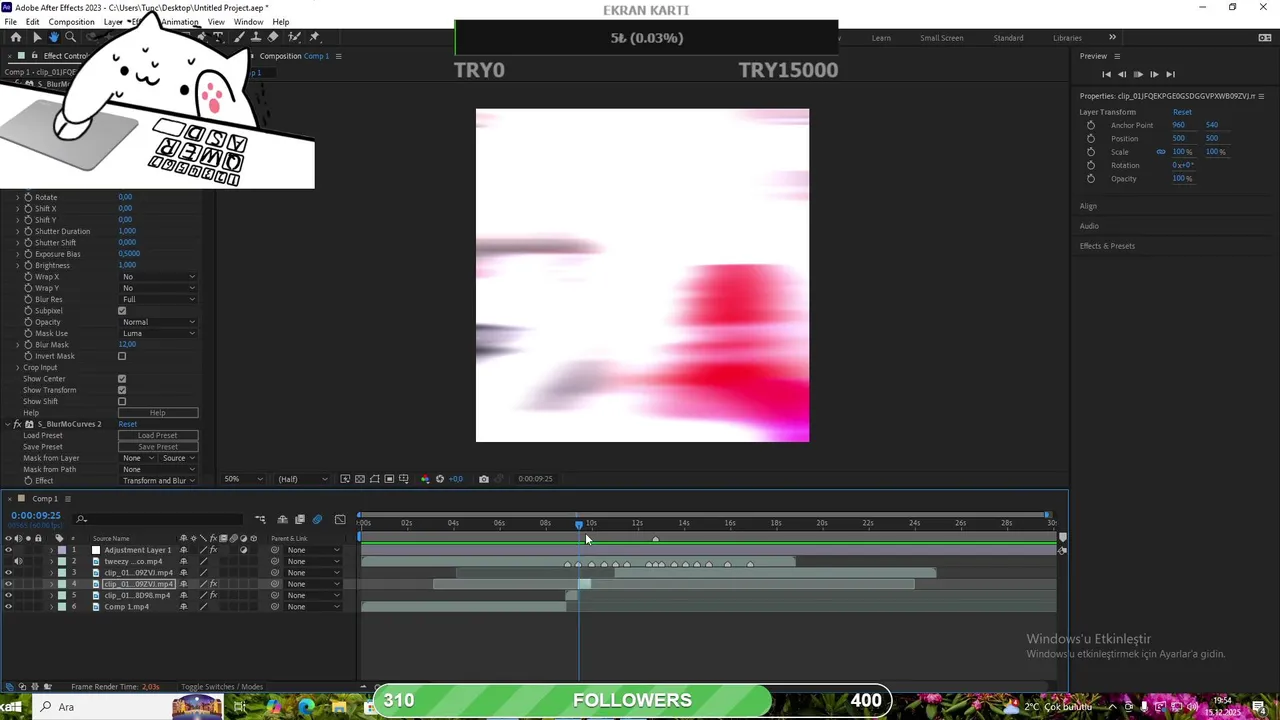Hide layer 5 clip_01...8D98.mp4 eye
The image size is (1280, 720).
click(x=9, y=595)
